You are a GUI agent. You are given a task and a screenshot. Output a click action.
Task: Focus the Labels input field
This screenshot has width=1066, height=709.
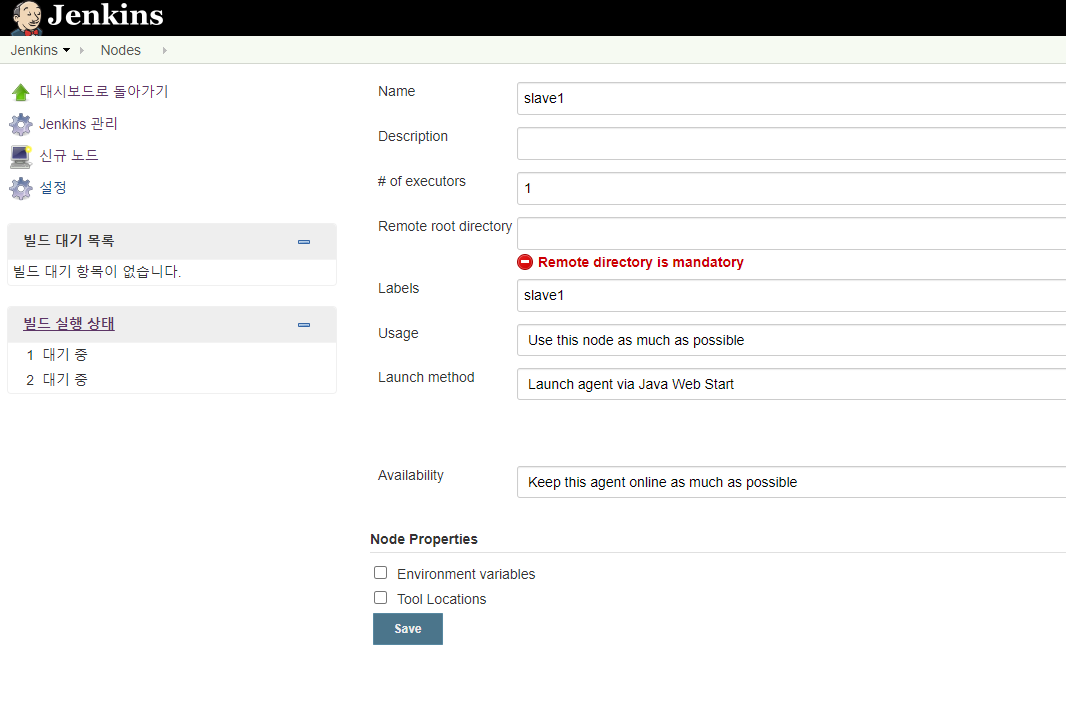click(x=791, y=296)
